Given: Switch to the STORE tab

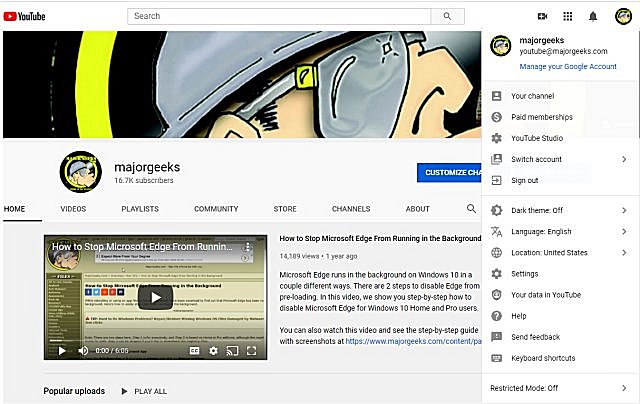Looking at the screenshot, I should (x=285, y=209).
